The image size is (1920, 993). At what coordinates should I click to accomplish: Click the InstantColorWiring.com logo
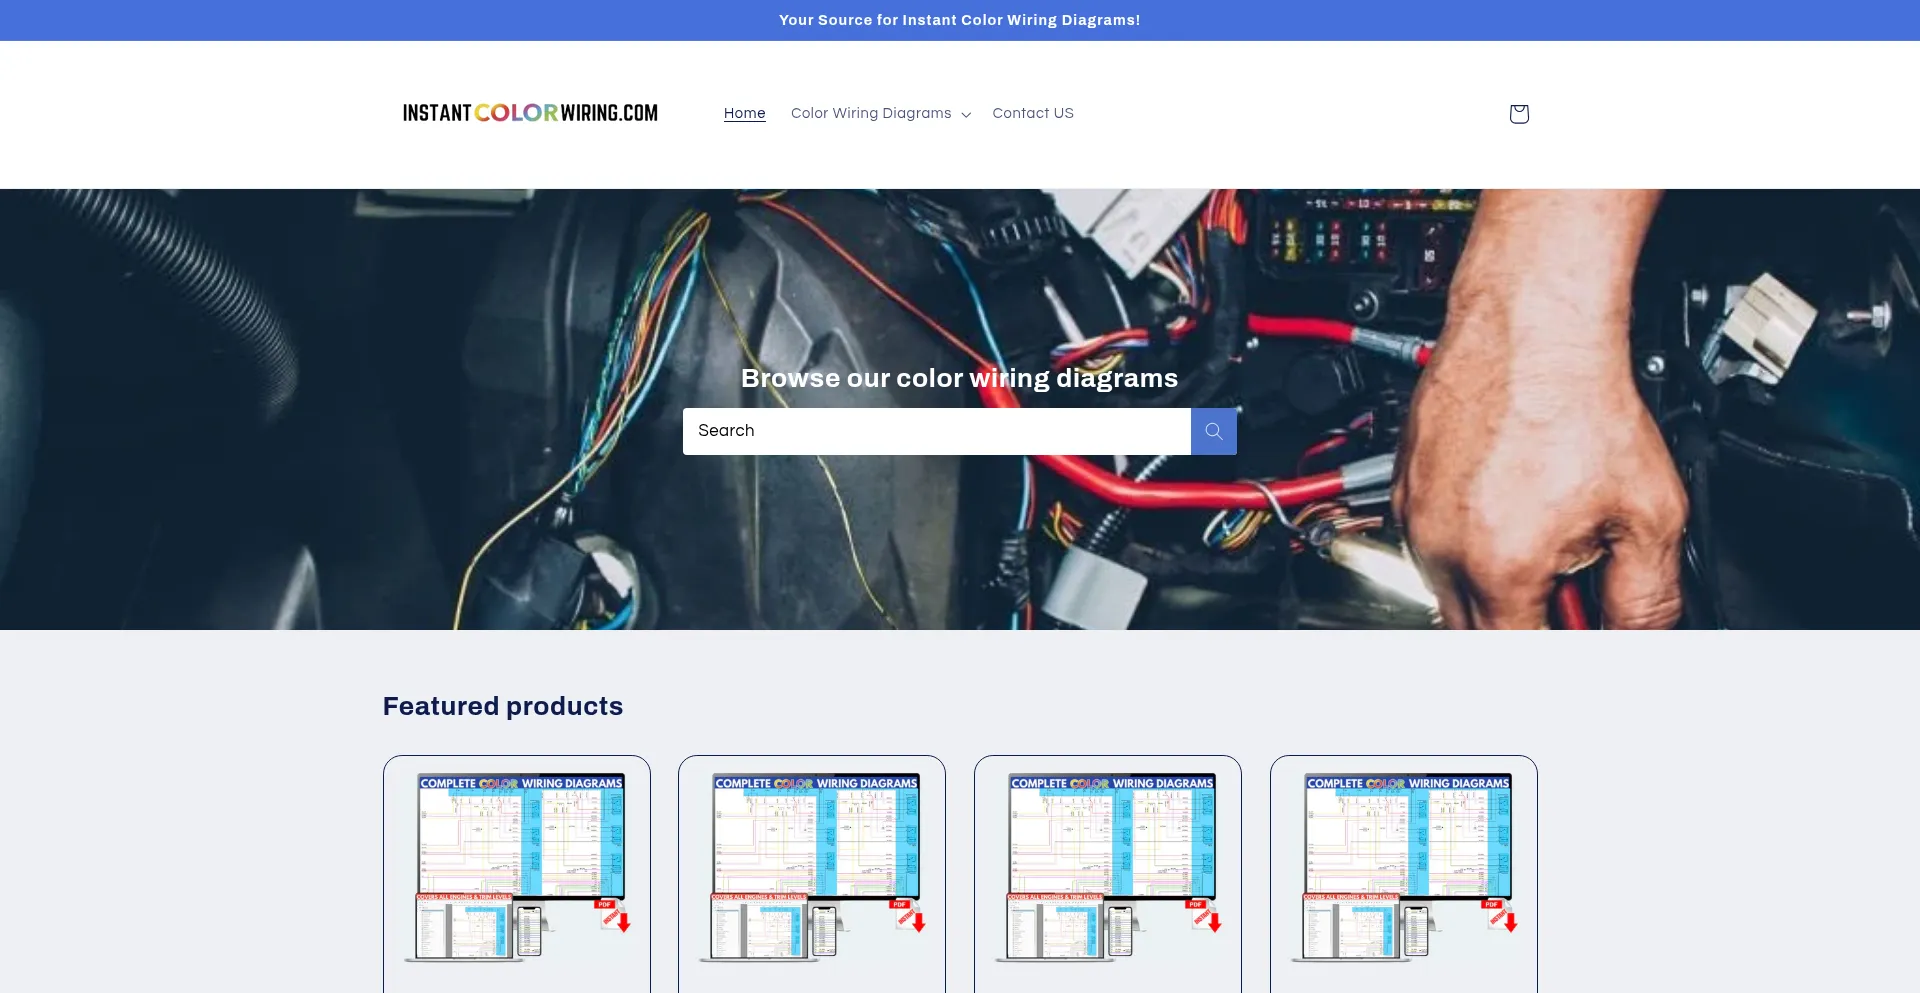[530, 113]
